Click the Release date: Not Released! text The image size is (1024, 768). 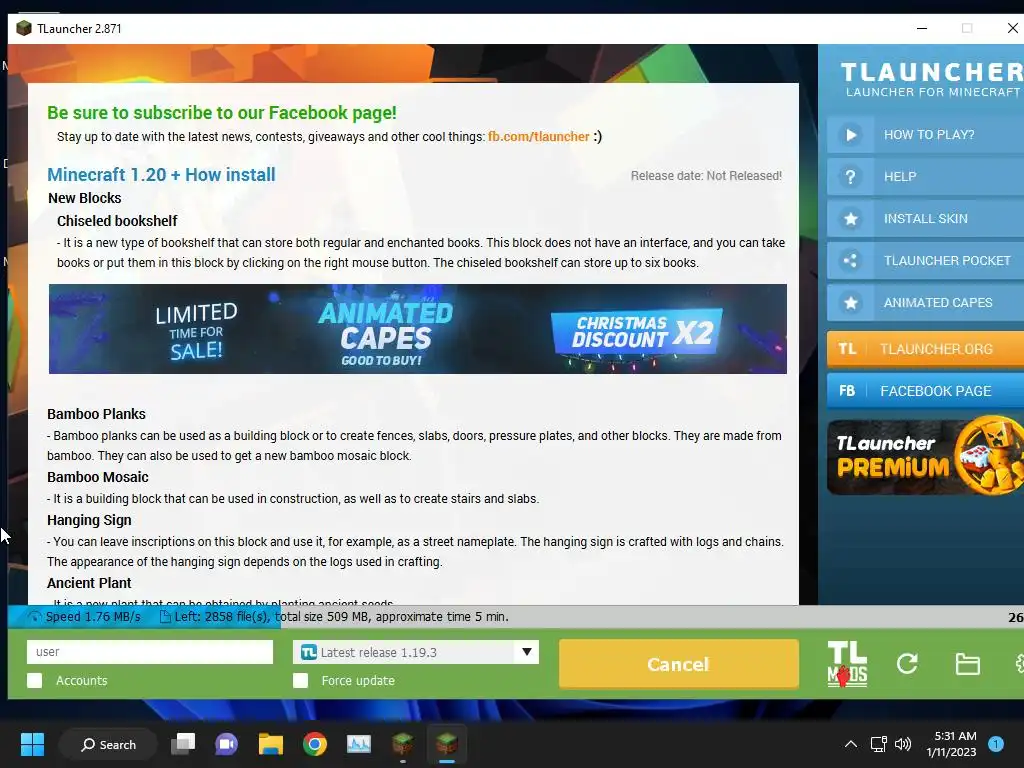(706, 176)
